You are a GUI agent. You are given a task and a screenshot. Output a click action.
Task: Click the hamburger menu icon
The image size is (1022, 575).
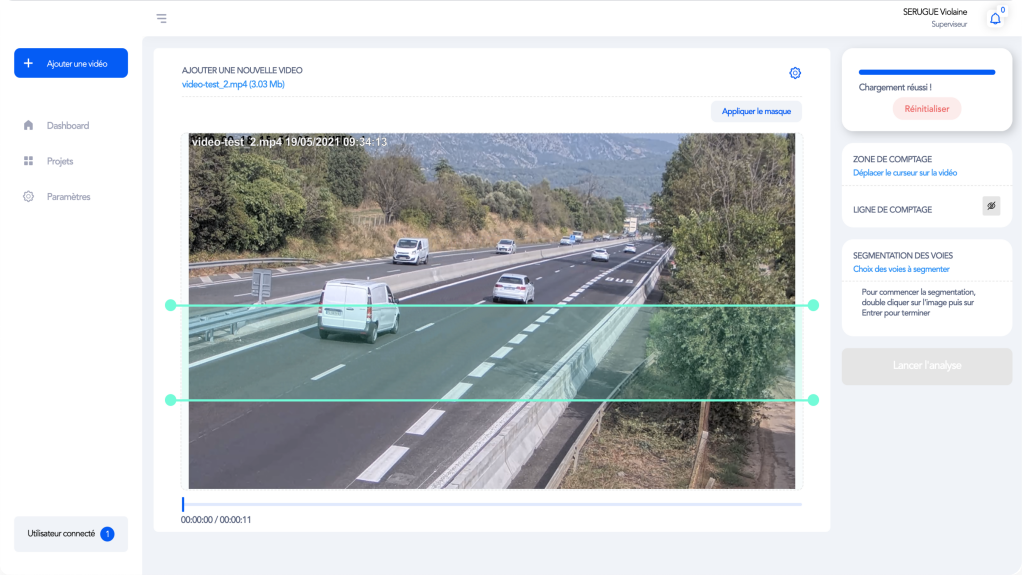(x=162, y=18)
